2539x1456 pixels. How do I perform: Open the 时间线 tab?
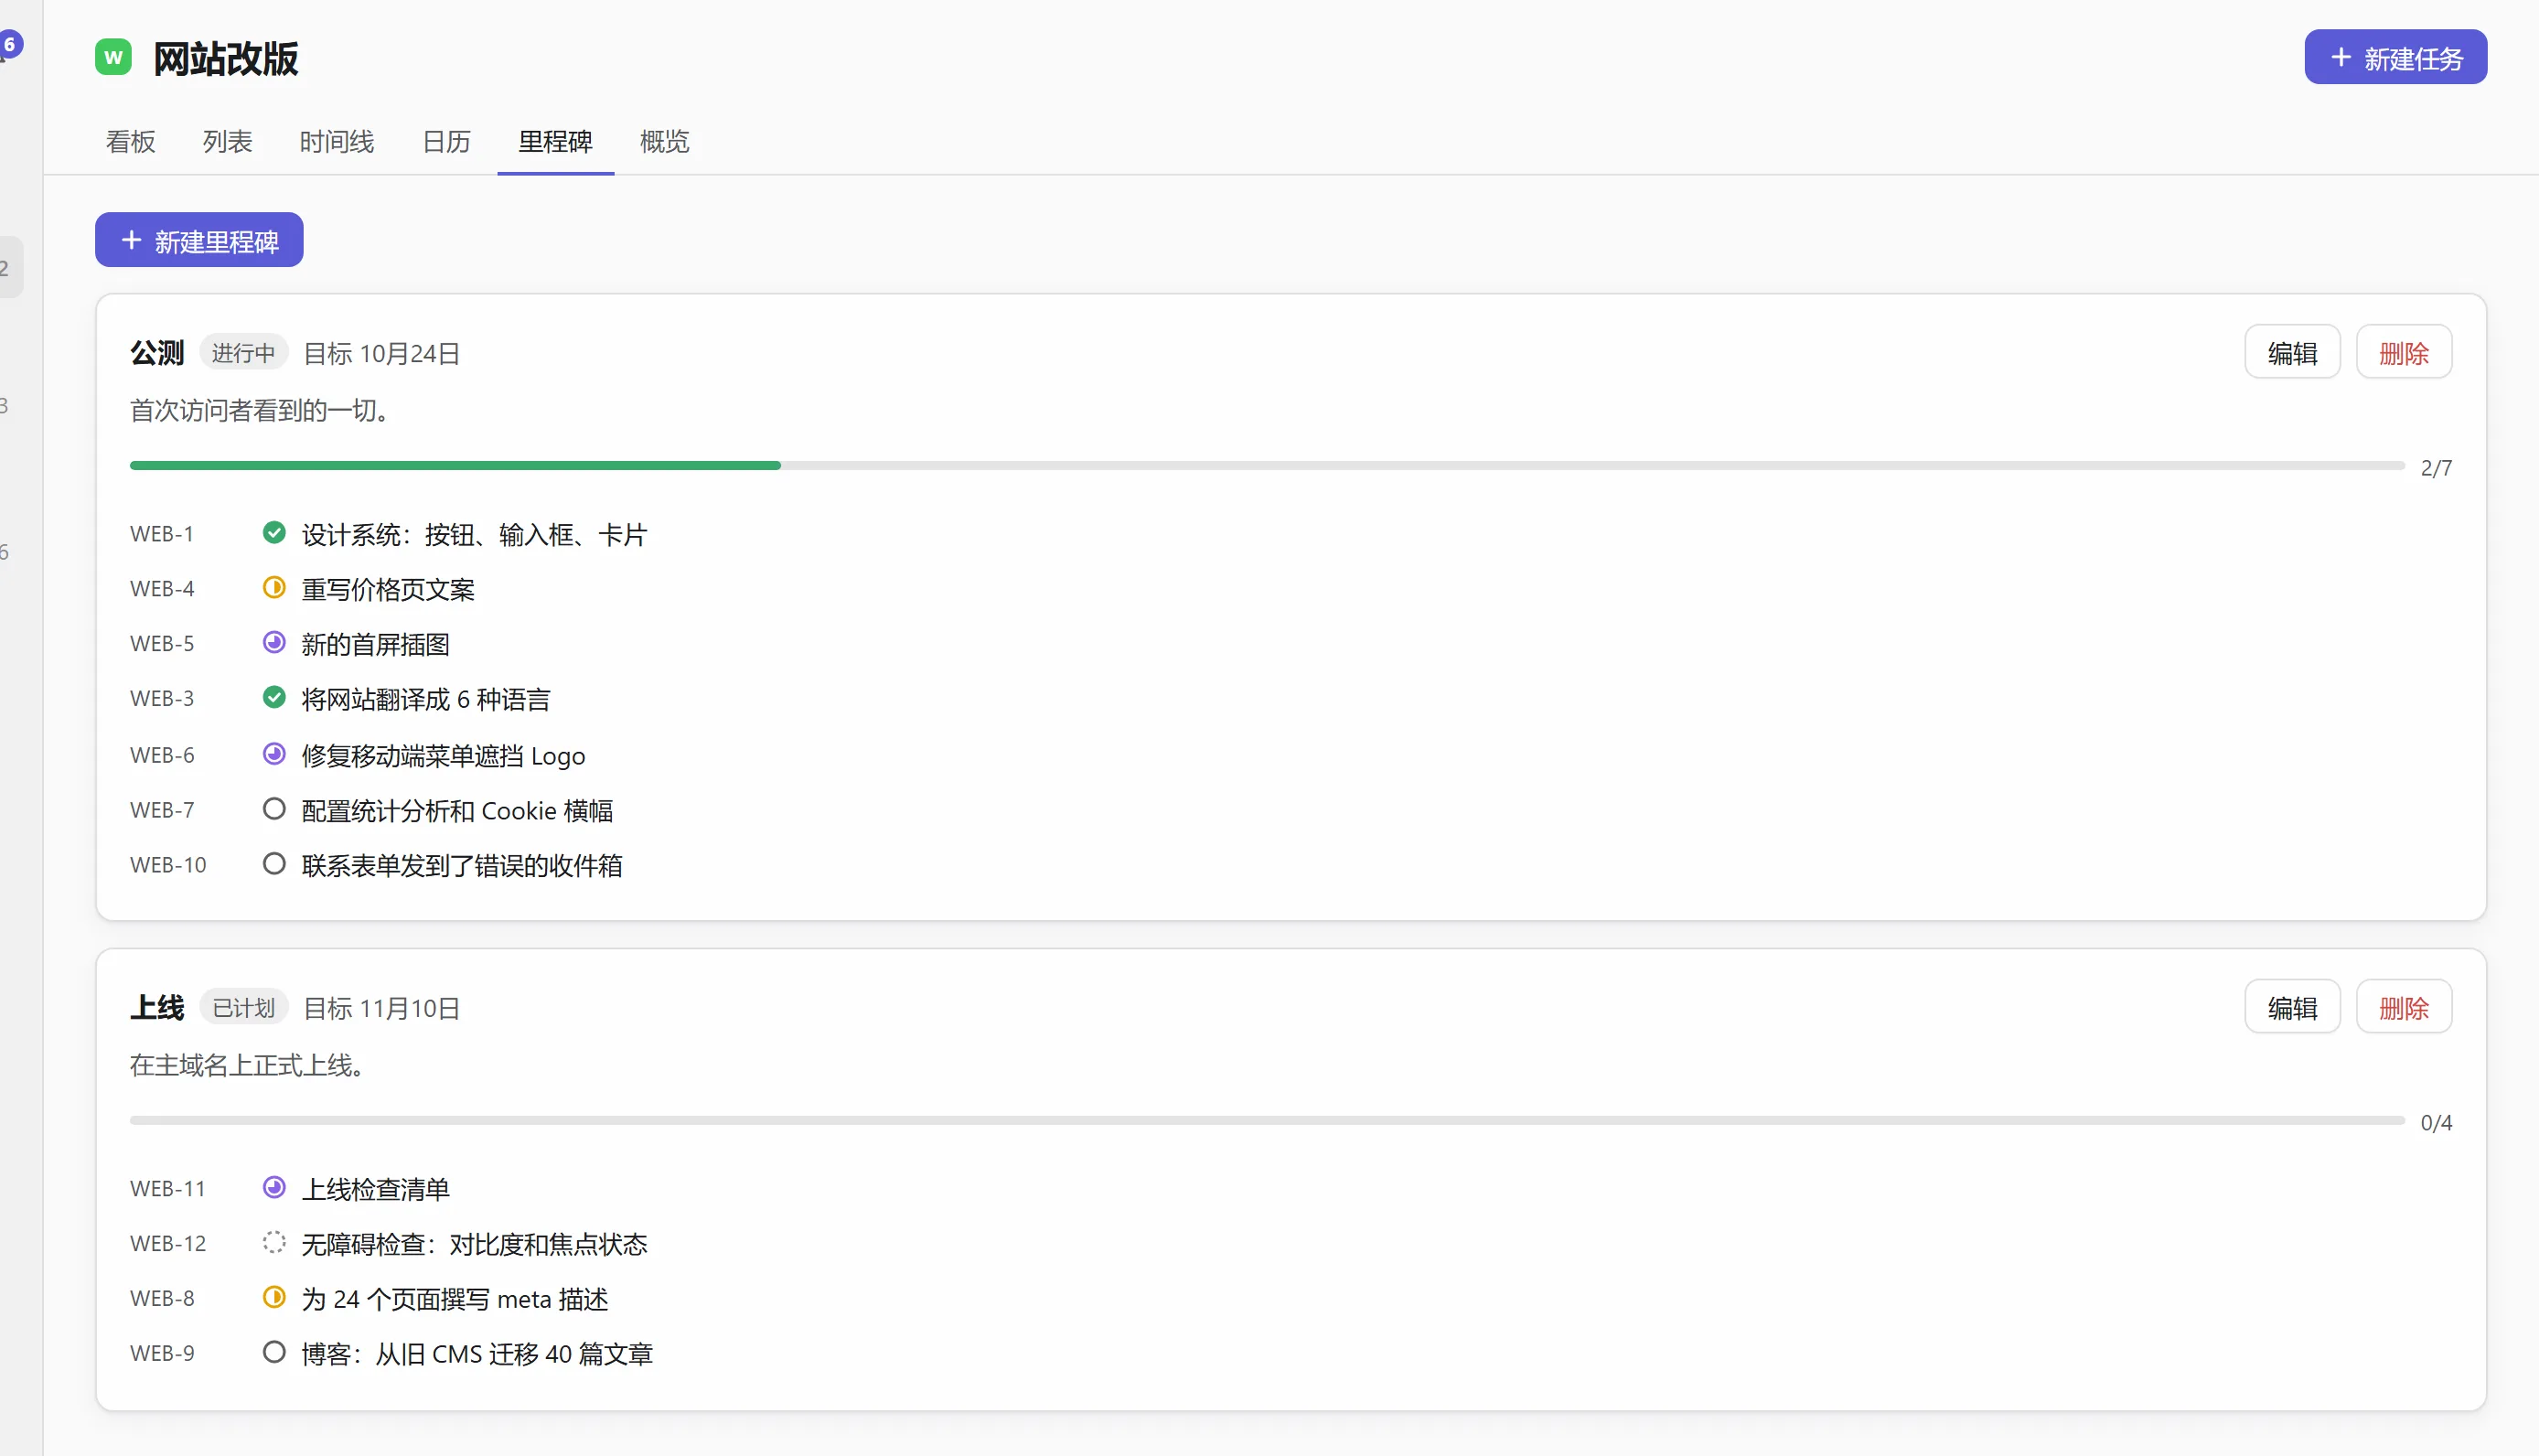click(x=337, y=142)
